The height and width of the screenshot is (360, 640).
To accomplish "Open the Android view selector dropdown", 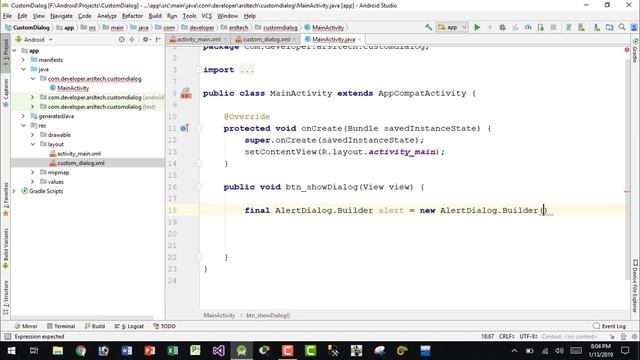I will (34, 40).
